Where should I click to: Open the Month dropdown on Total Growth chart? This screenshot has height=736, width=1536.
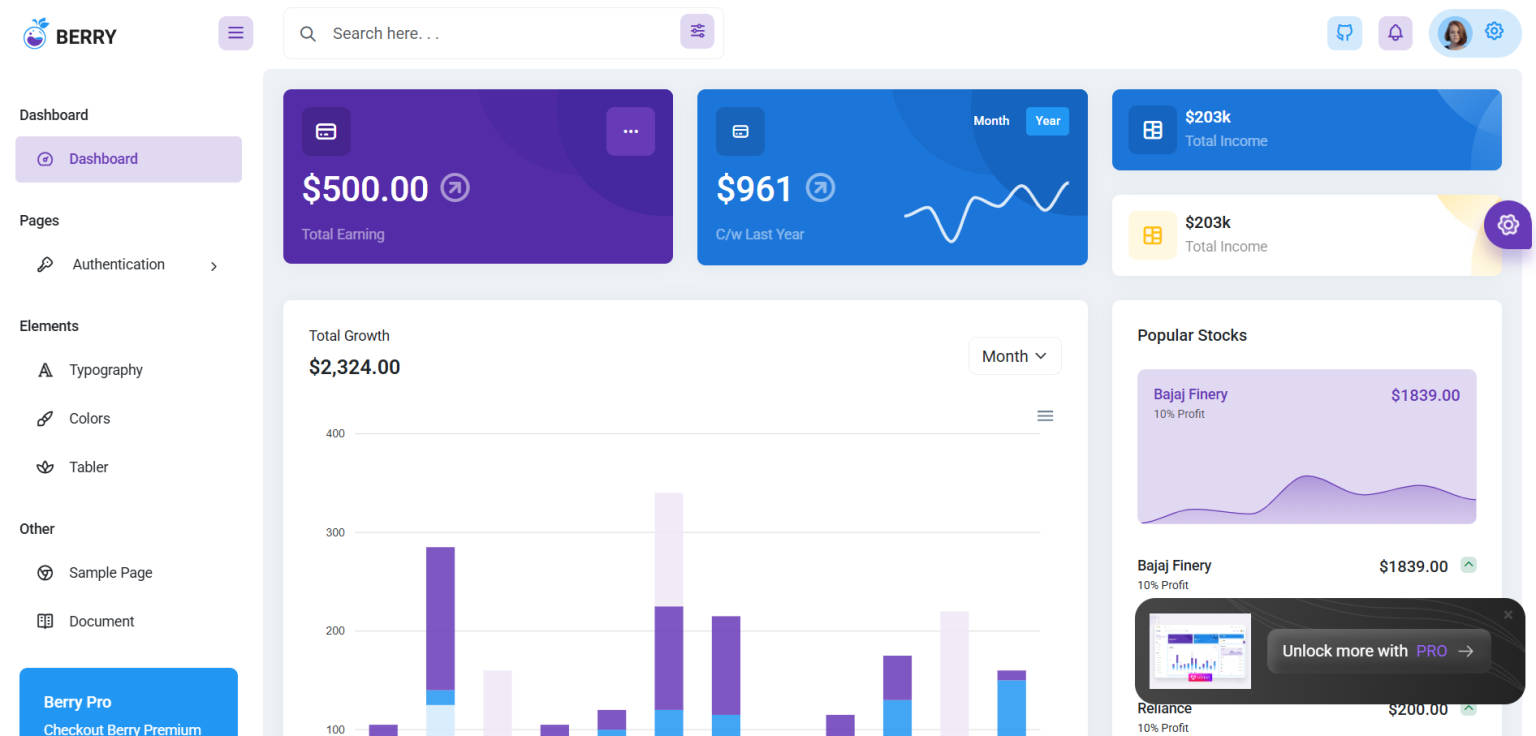point(1014,355)
